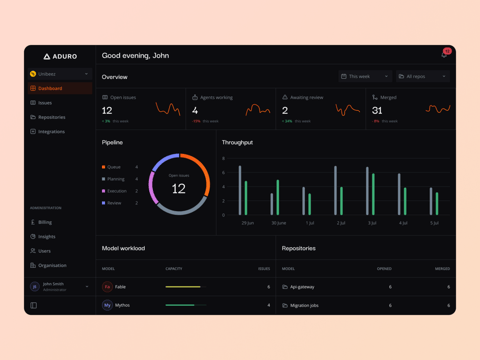Click the 5 Jul axis label
The width and height of the screenshot is (480, 360).
coord(434,223)
